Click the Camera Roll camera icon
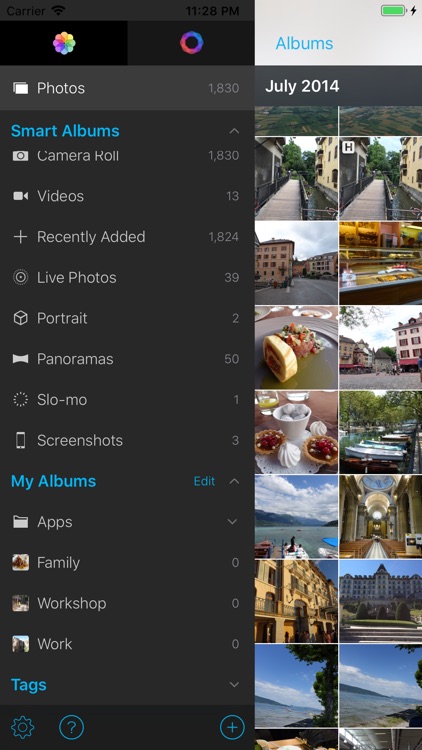The width and height of the screenshot is (422, 750). [21, 155]
